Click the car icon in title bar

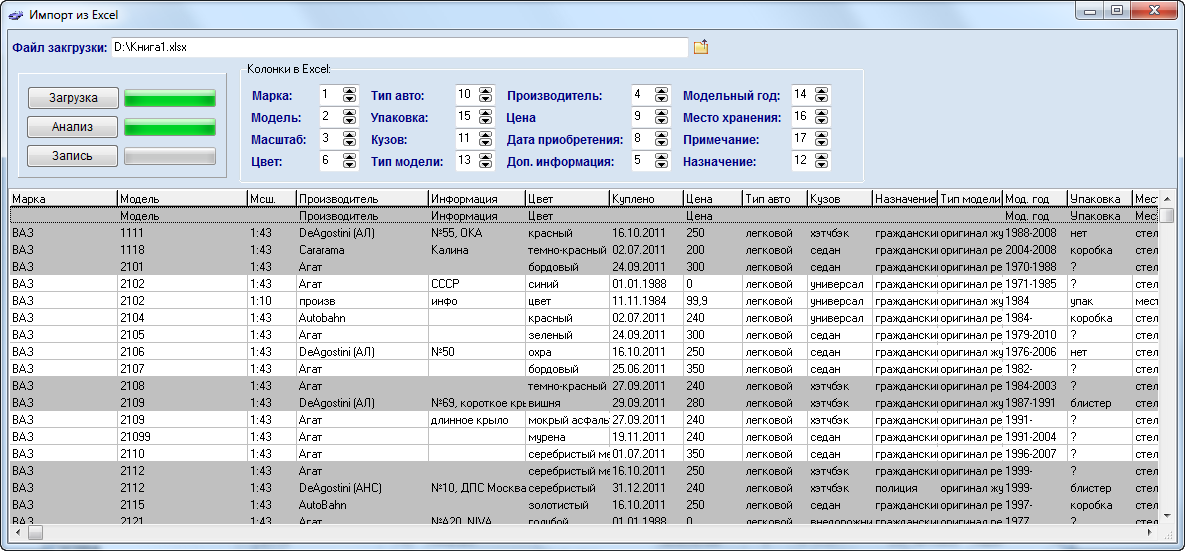tap(14, 14)
